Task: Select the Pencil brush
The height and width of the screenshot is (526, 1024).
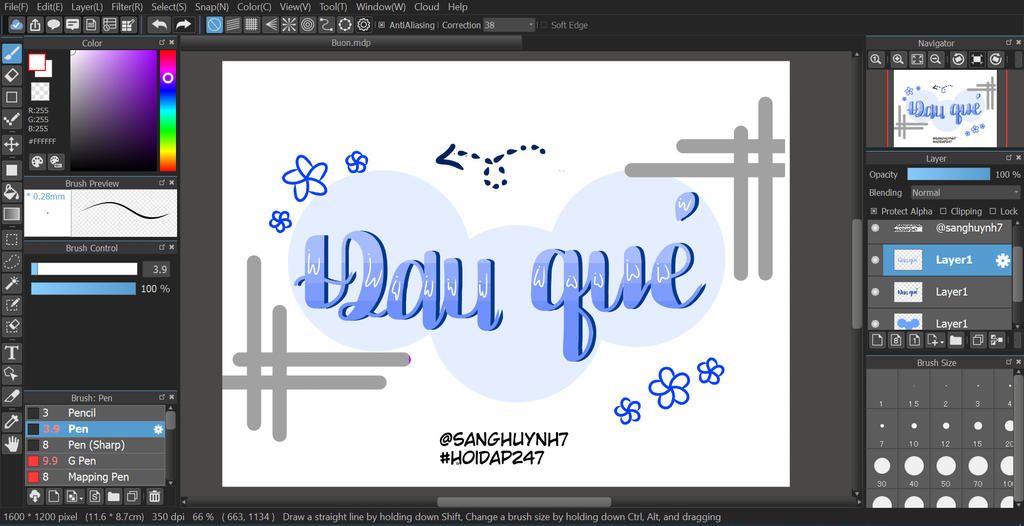Action: tap(95, 413)
